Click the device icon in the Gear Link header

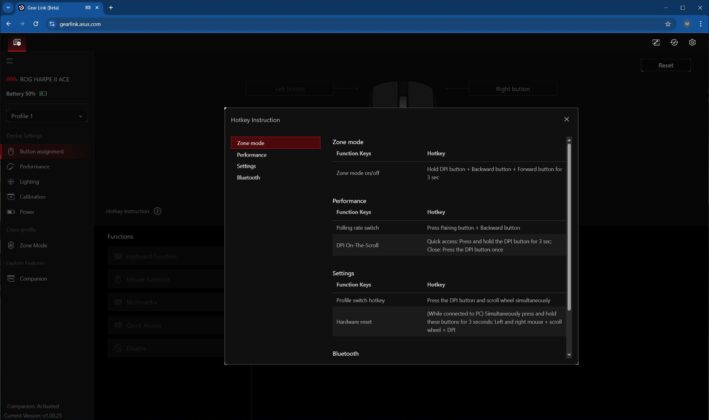17,43
